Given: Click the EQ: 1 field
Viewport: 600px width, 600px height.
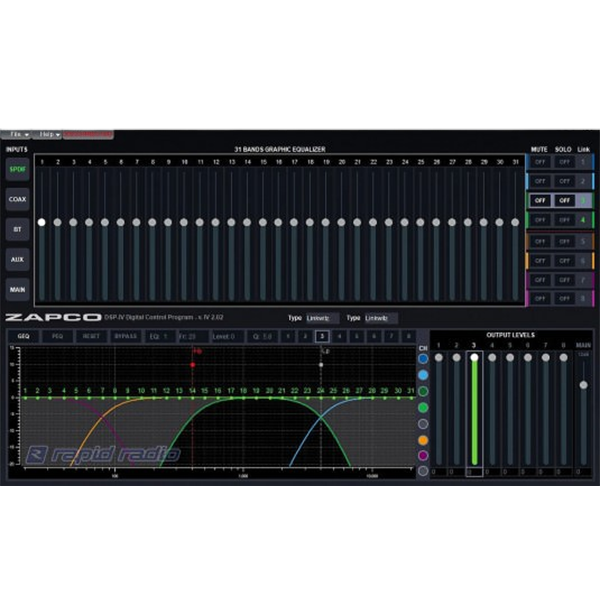Looking at the screenshot, I should [x=160, y=336].
